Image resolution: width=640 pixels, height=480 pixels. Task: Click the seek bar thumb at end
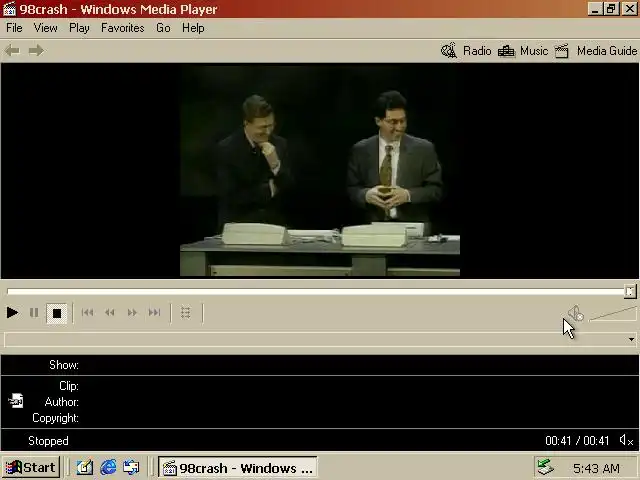click(x=630, y=291)
